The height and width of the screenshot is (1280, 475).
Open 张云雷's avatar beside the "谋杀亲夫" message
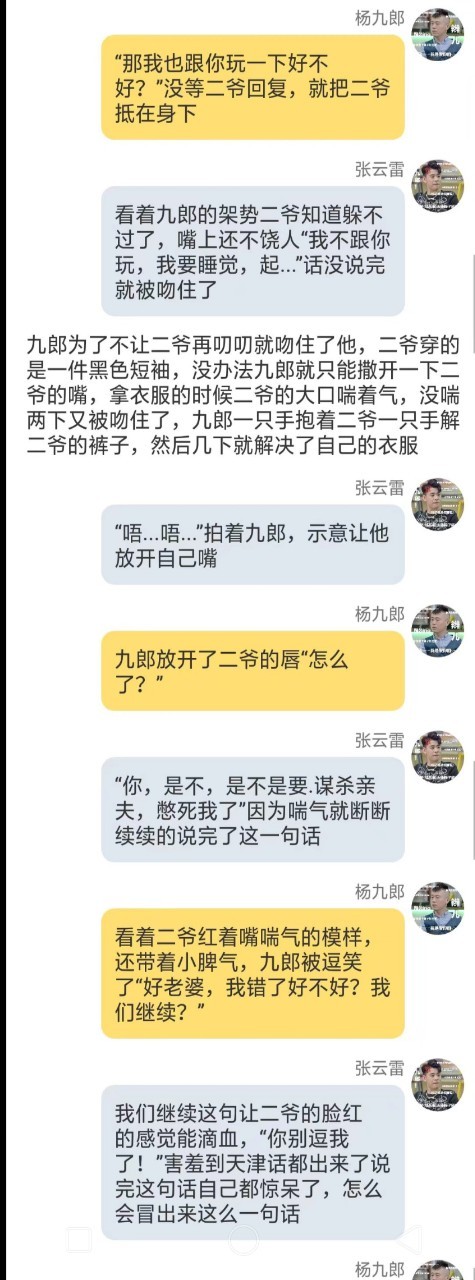click(437, 756)
